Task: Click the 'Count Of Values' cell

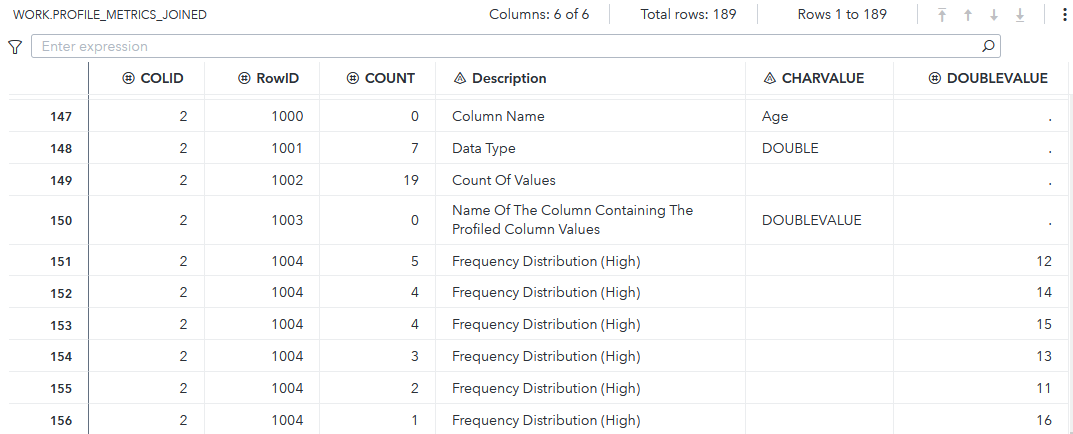Action: (x=503, y=180)
